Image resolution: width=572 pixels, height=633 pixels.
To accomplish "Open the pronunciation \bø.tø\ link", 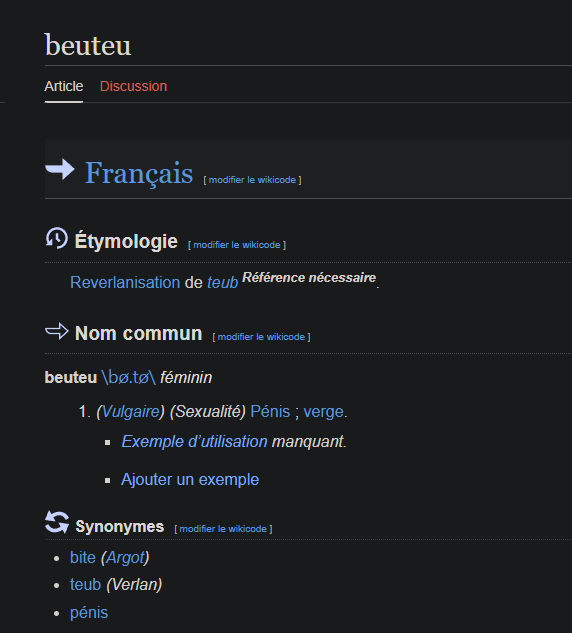I will (128, 377).
